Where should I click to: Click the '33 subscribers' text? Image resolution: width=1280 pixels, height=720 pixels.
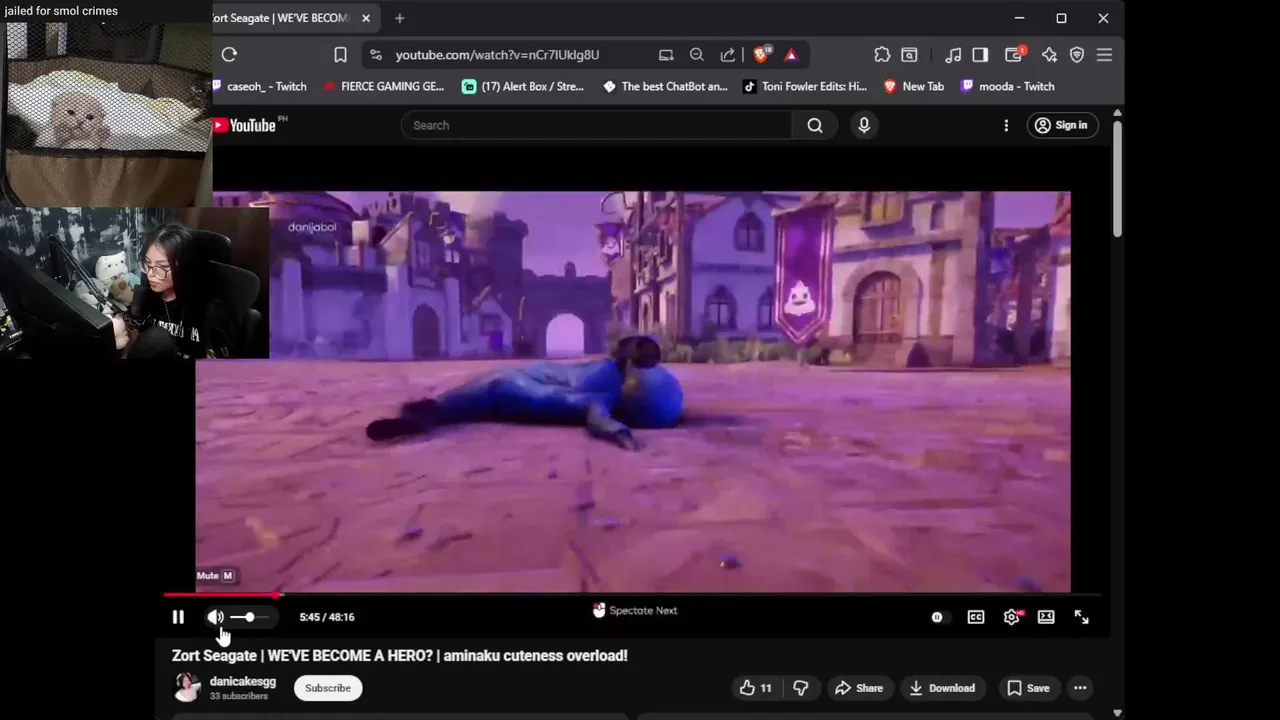[x=239, y=696]
